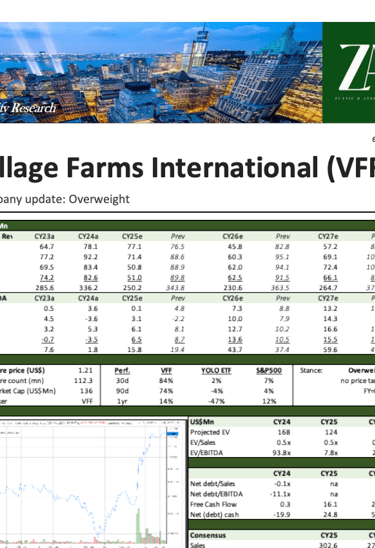Select revenue cell '78.1'

click(91, 247)
